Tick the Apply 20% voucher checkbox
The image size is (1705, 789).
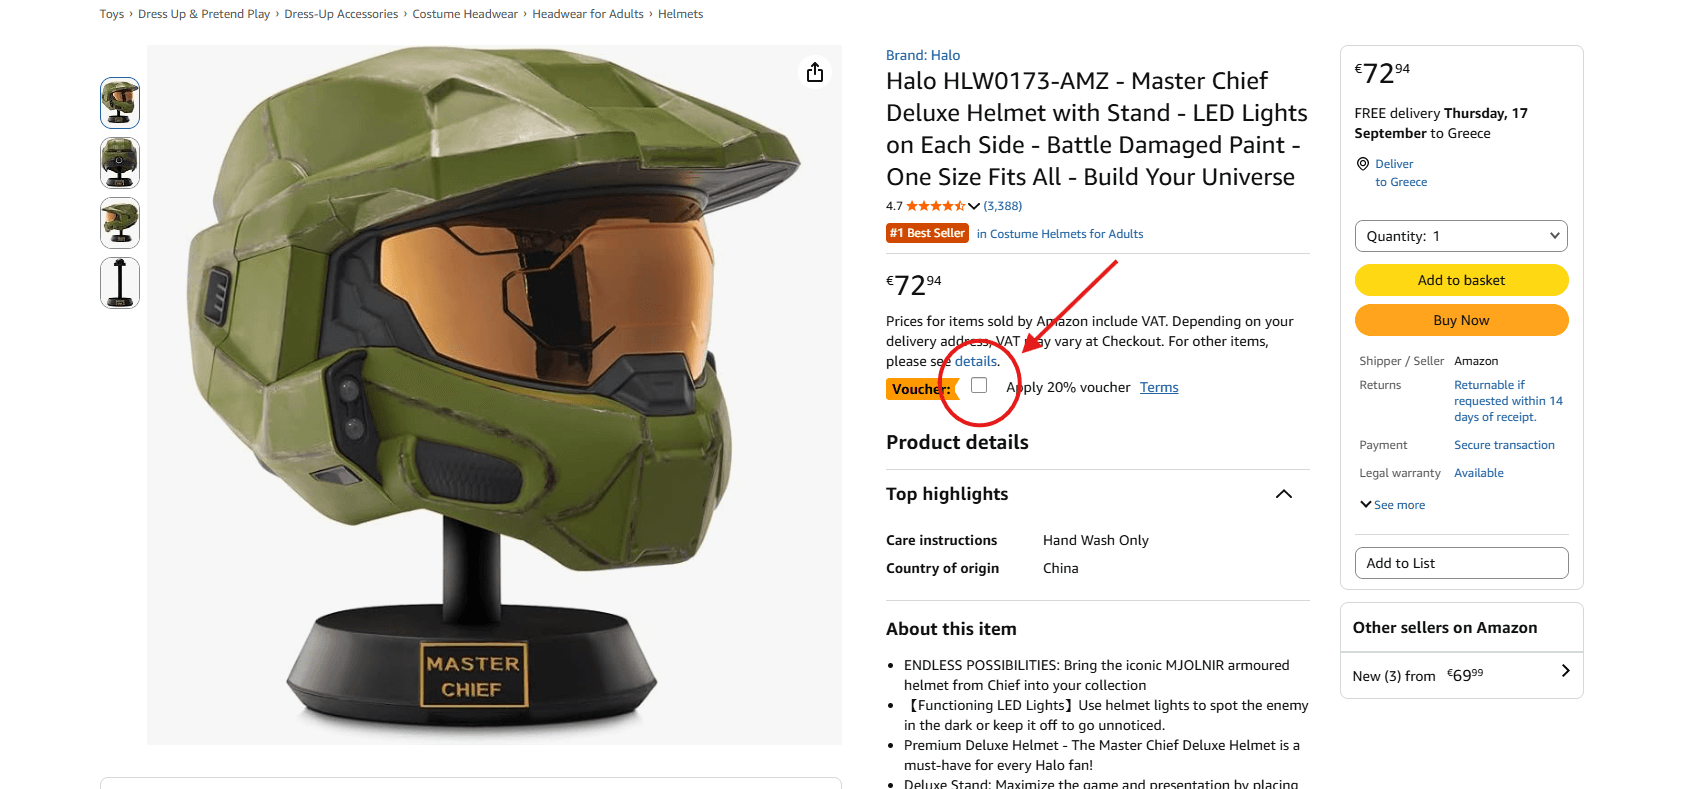979,385
